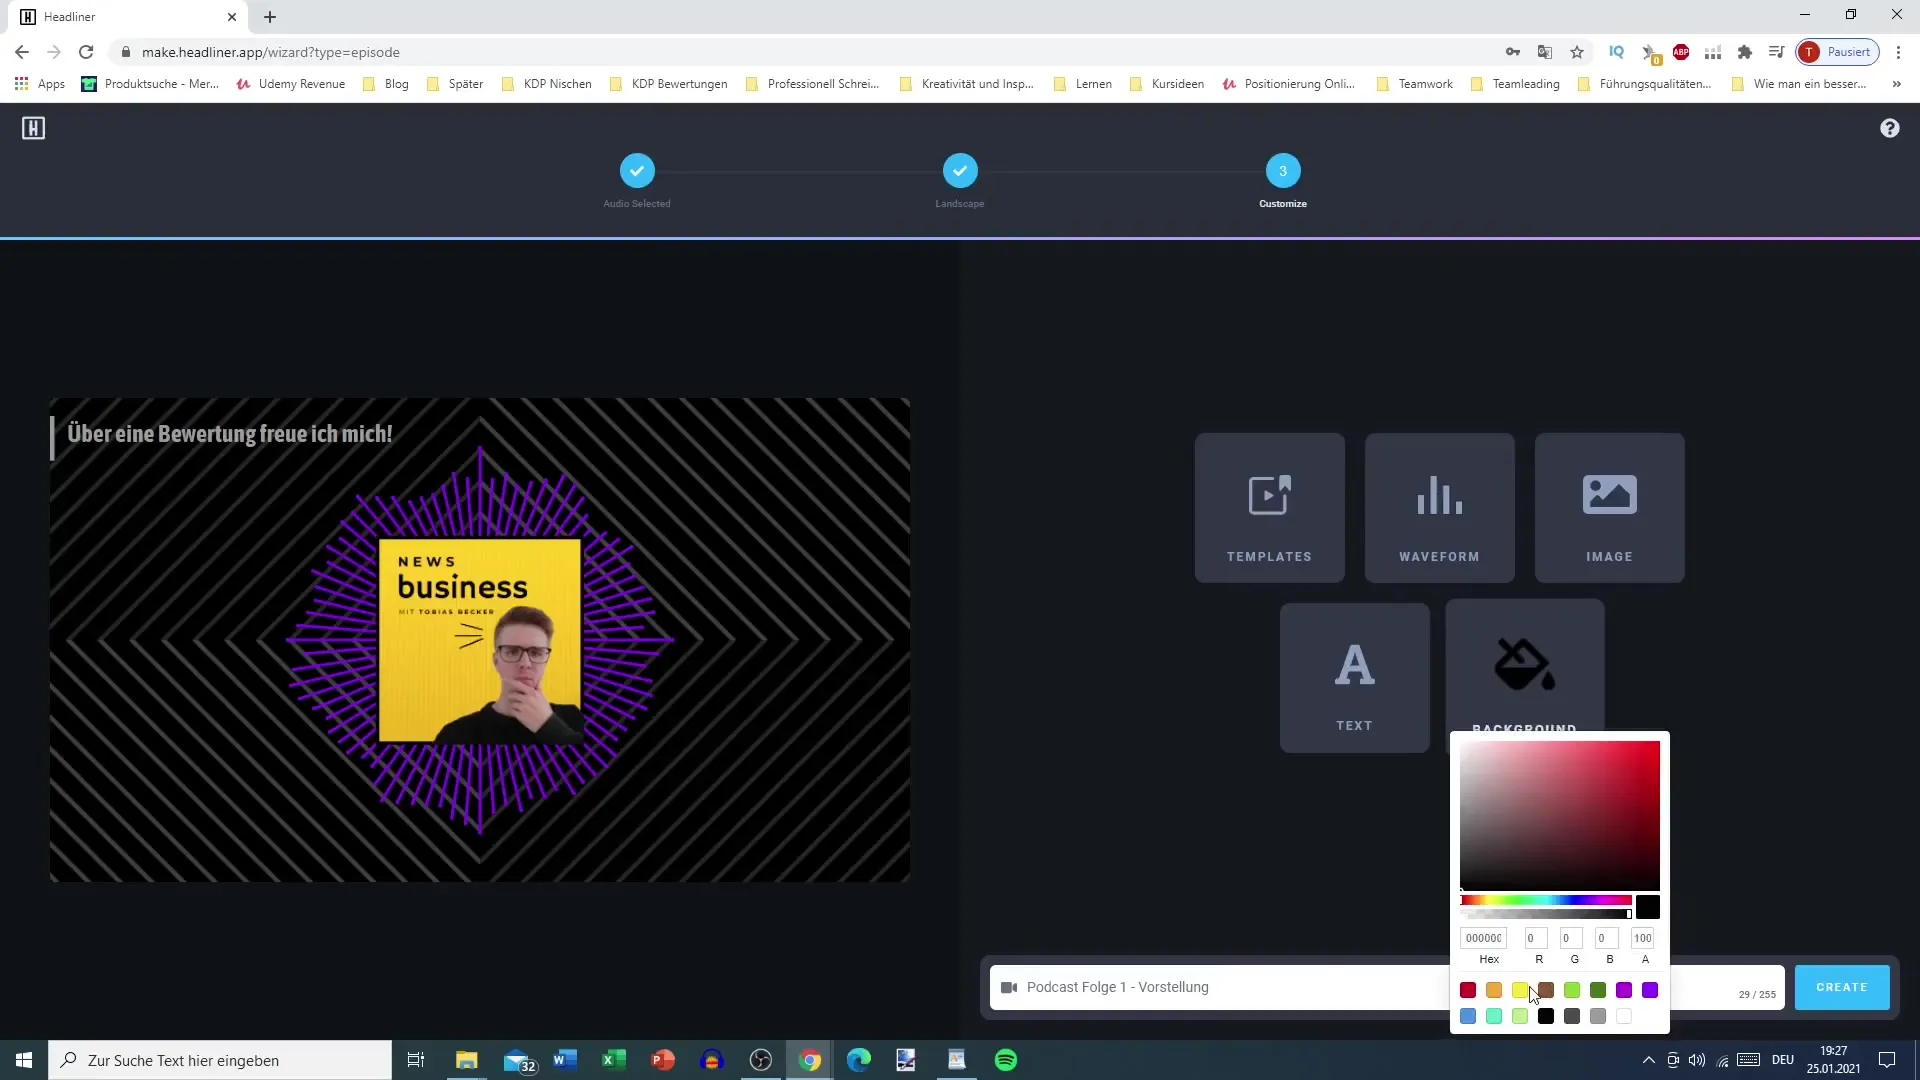Go back to Audio Selected step circle

(x=637, y=171)
